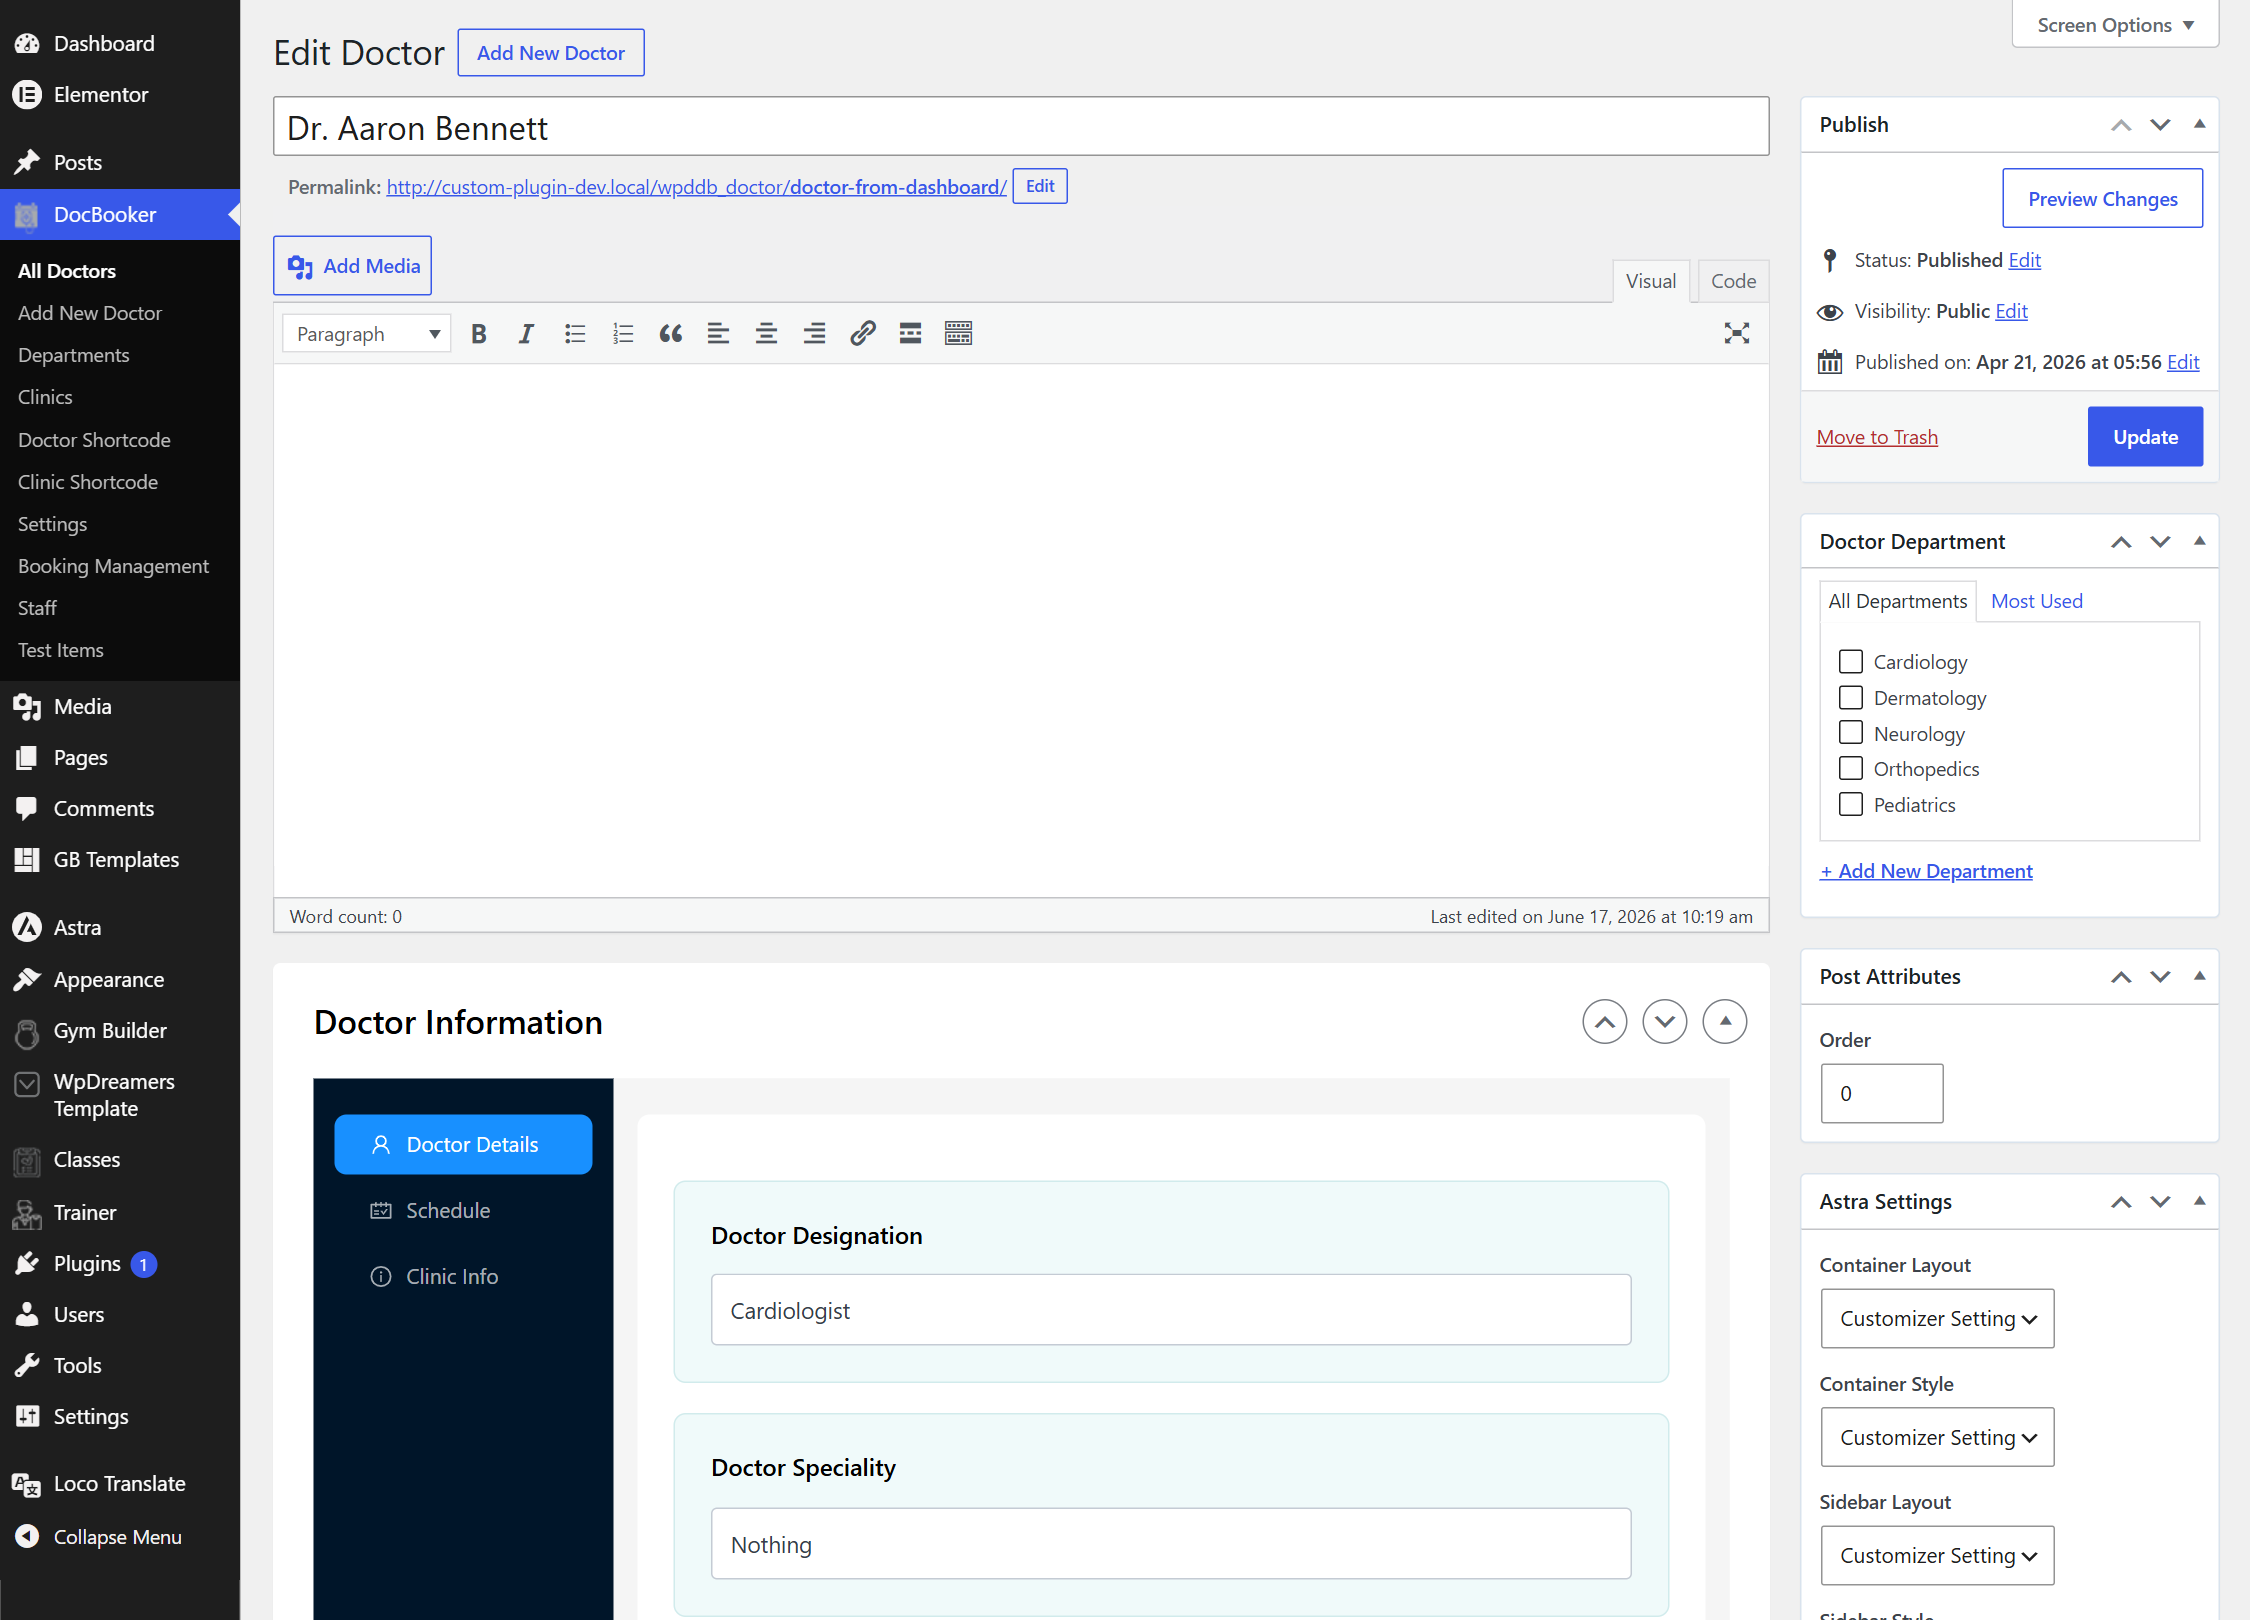Toggle the Publish panel
This screenshot has width=2250, height=1620.
click(2199, 125)
